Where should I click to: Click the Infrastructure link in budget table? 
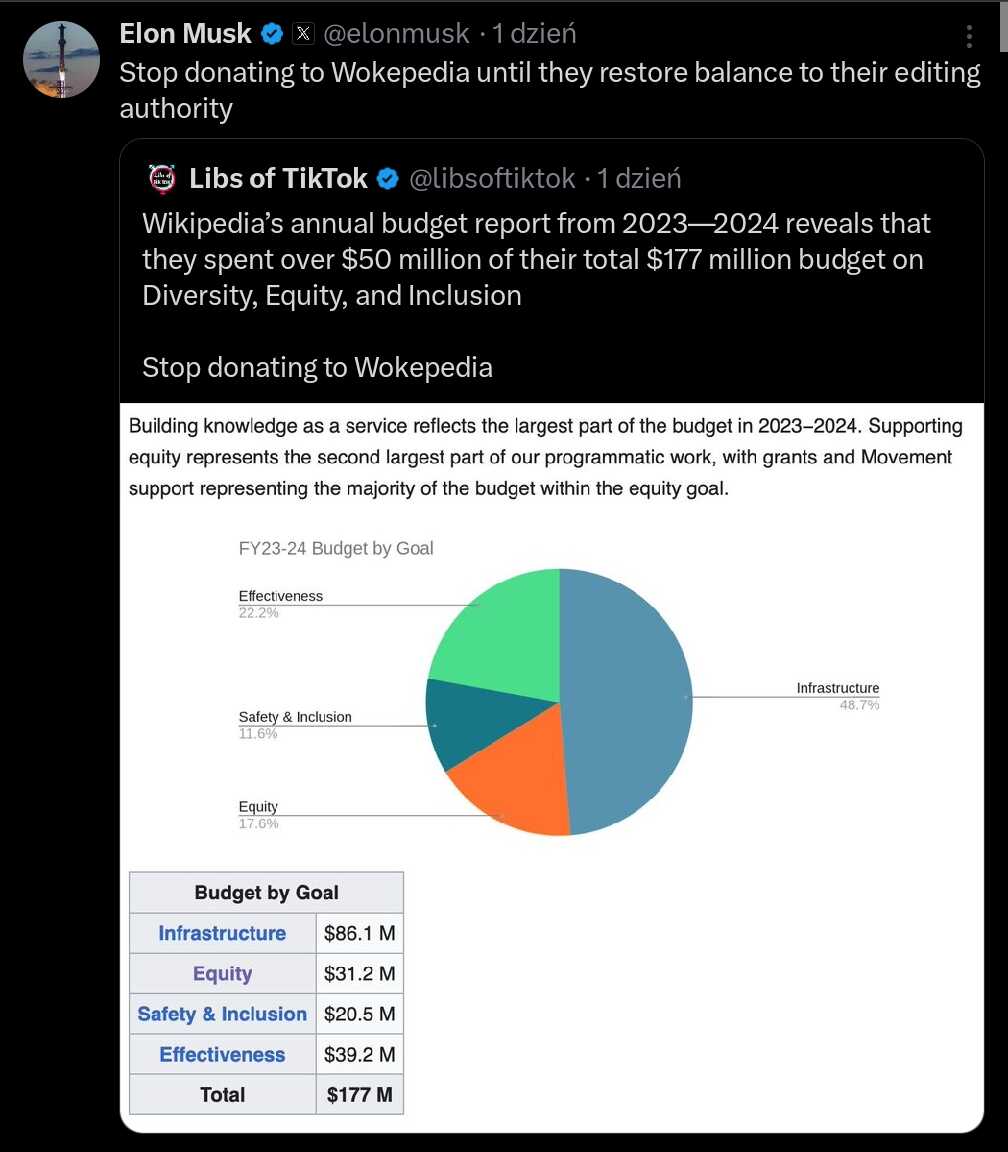coord(222,933)
